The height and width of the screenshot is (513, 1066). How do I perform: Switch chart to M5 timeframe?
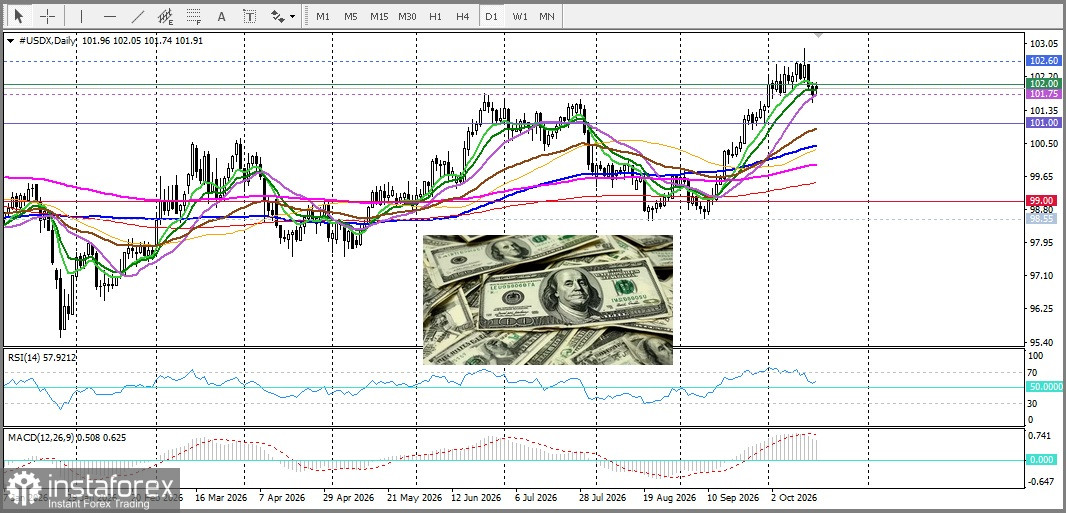pyautogui.click(x=350, y=16)
